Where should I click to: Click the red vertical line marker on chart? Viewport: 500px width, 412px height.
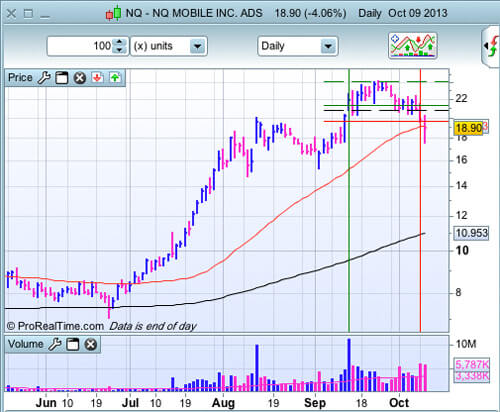point(420,200)
